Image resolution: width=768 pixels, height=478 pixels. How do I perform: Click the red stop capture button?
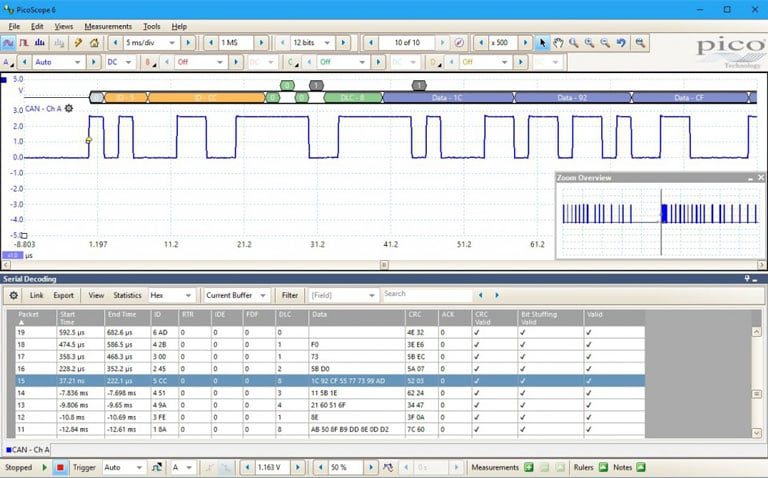tap(60, 468)
